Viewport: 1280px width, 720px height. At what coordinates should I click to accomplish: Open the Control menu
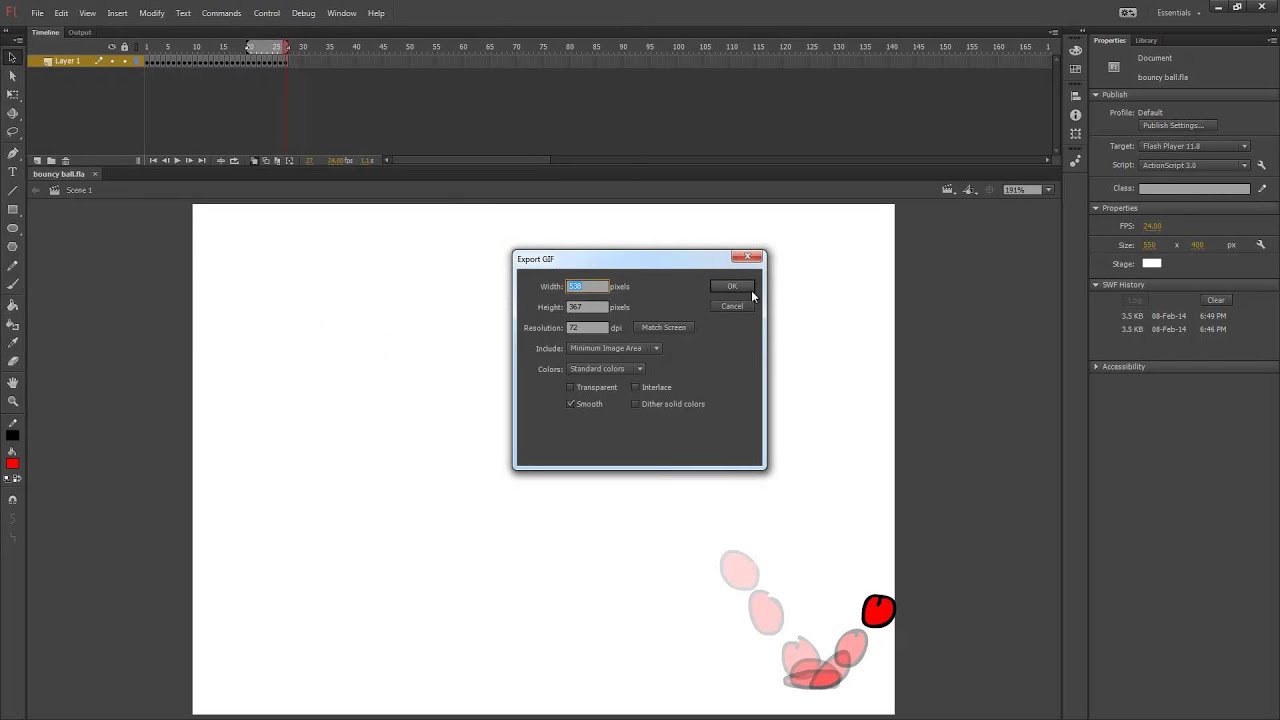pos(267,13)
